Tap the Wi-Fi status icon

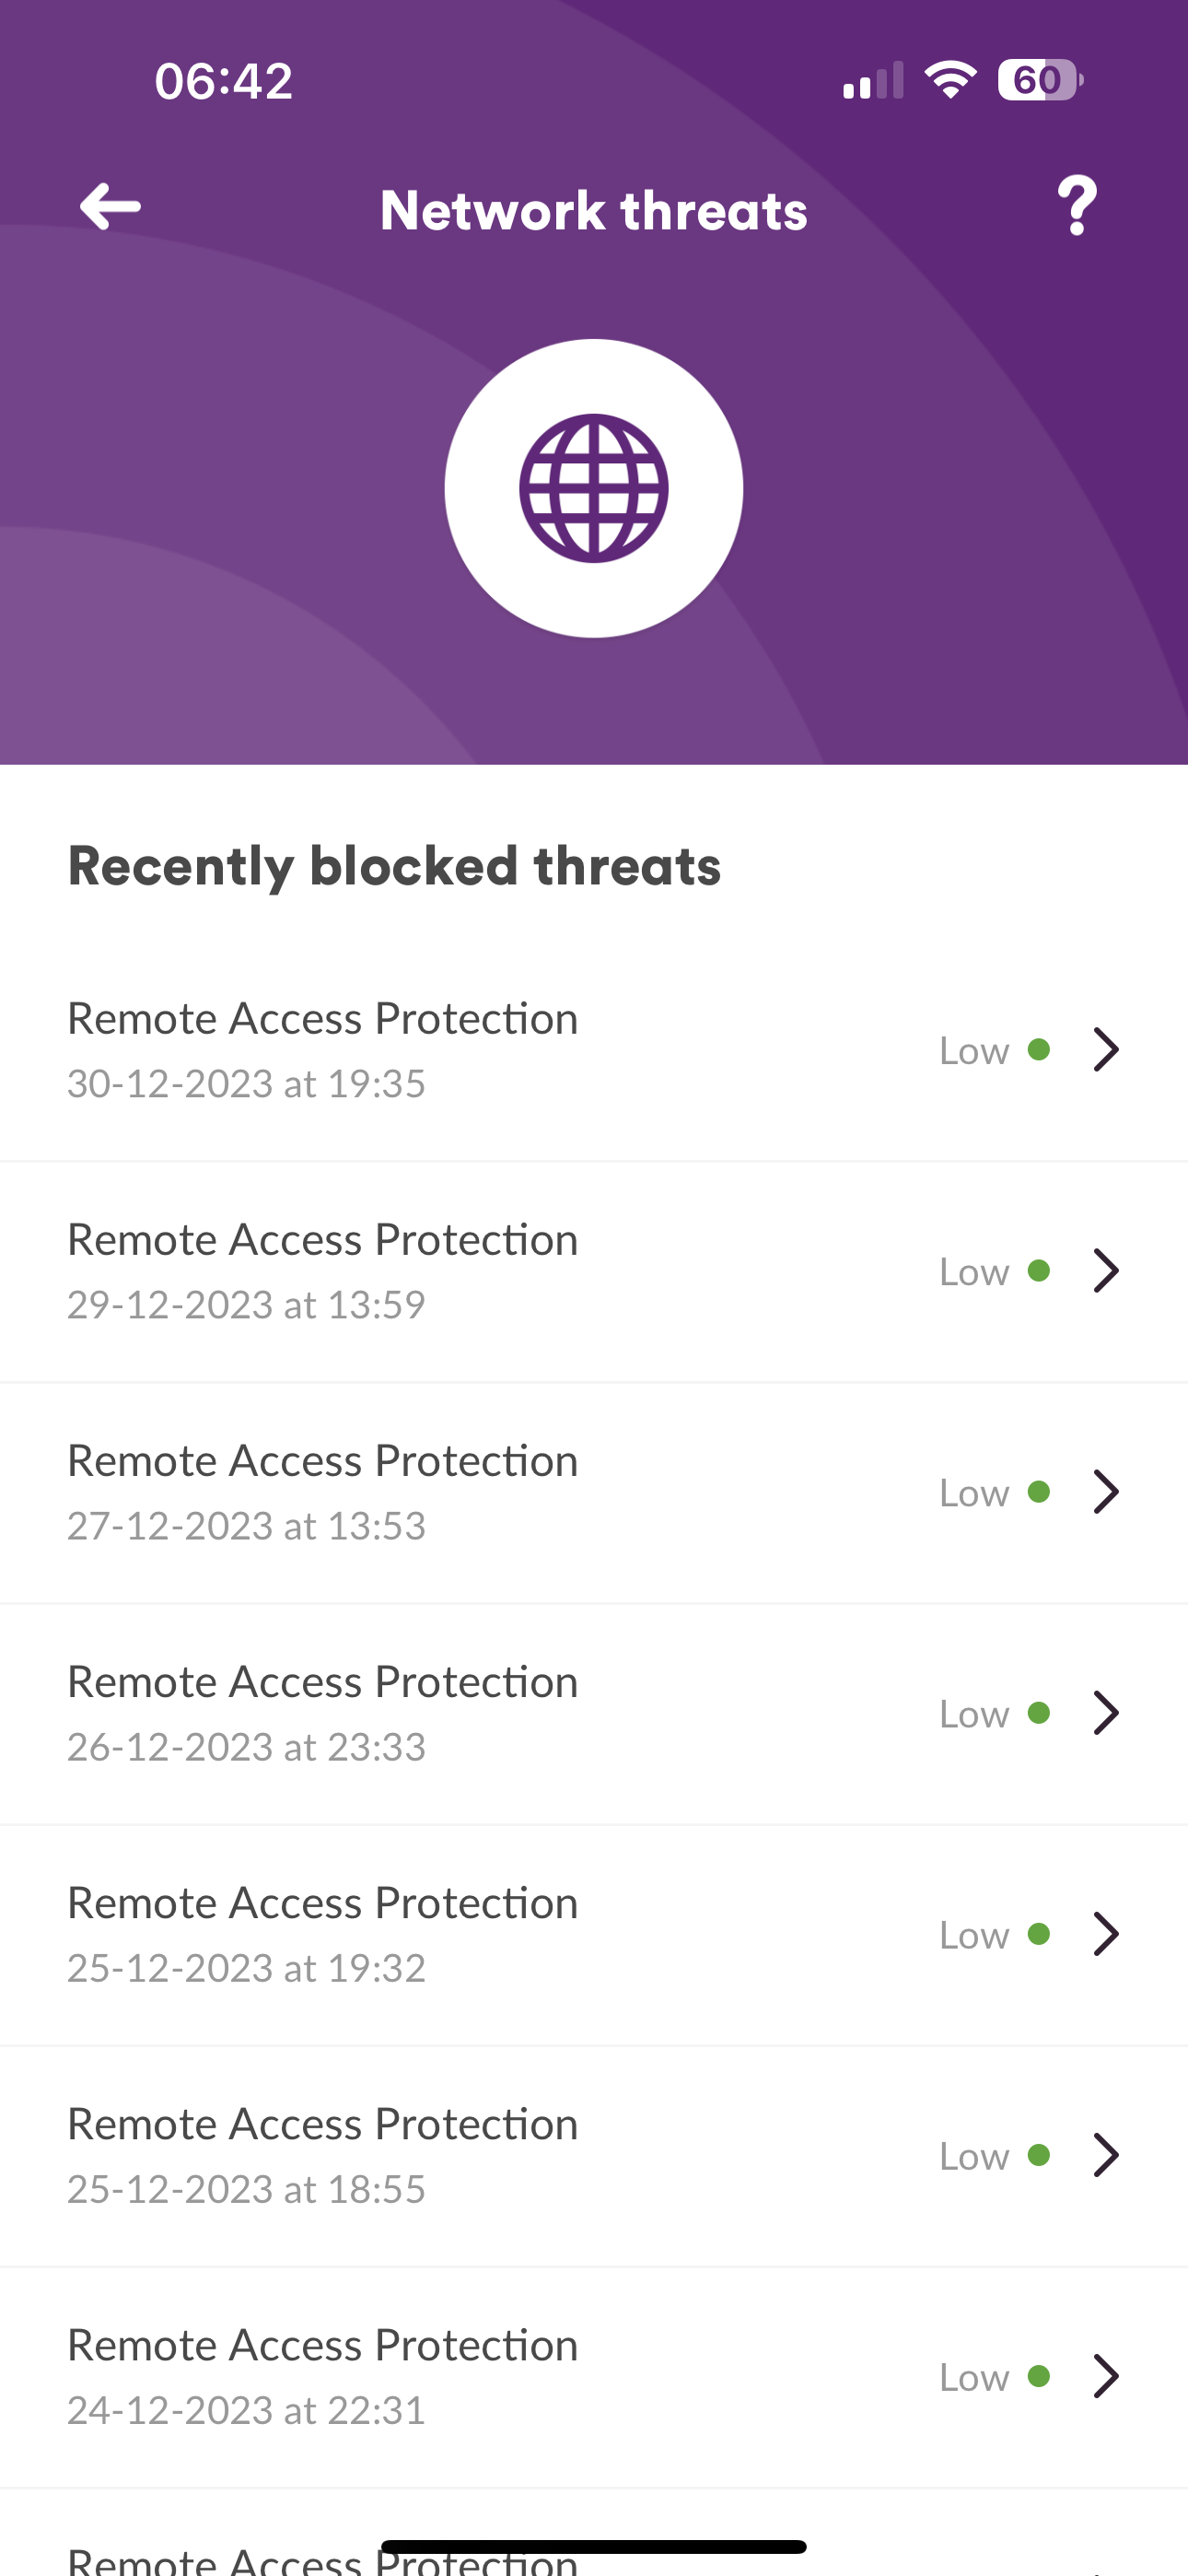point(950,80)
